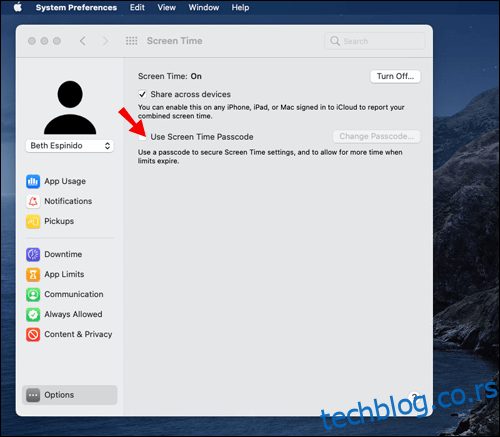Click the Turn Off... button
This screenshot has width=500, height=437.
point(395,76)
